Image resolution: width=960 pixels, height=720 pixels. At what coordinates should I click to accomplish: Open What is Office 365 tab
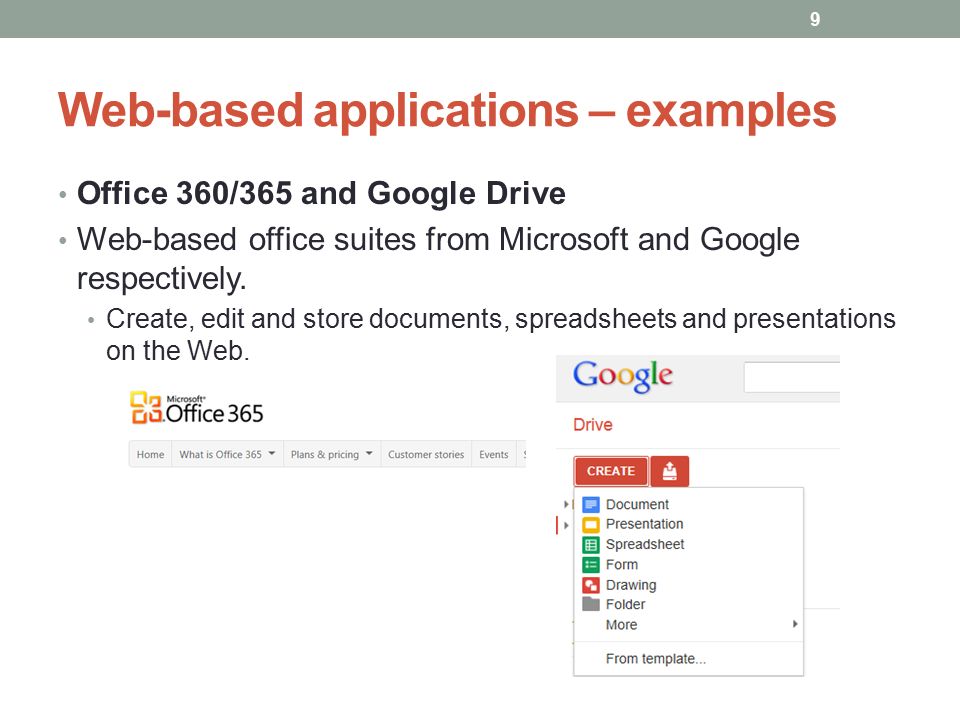click(x=227, y=454)
